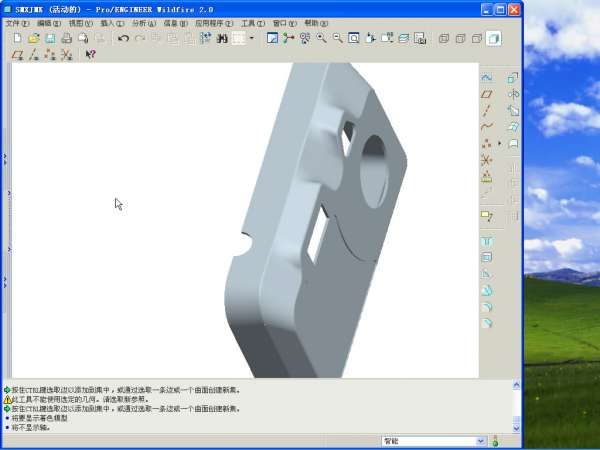Toggle datum points display
The height and width of the screenshot is (450, 600).
[50, 55]
